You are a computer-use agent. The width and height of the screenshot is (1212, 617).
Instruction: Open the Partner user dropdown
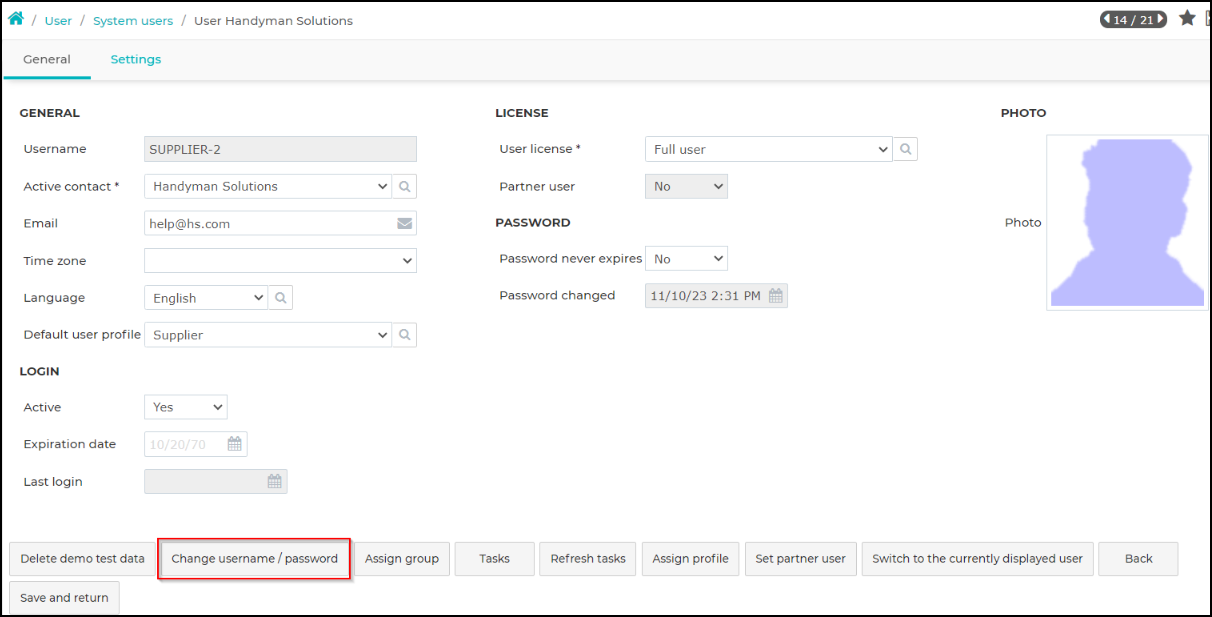point(686,186)
